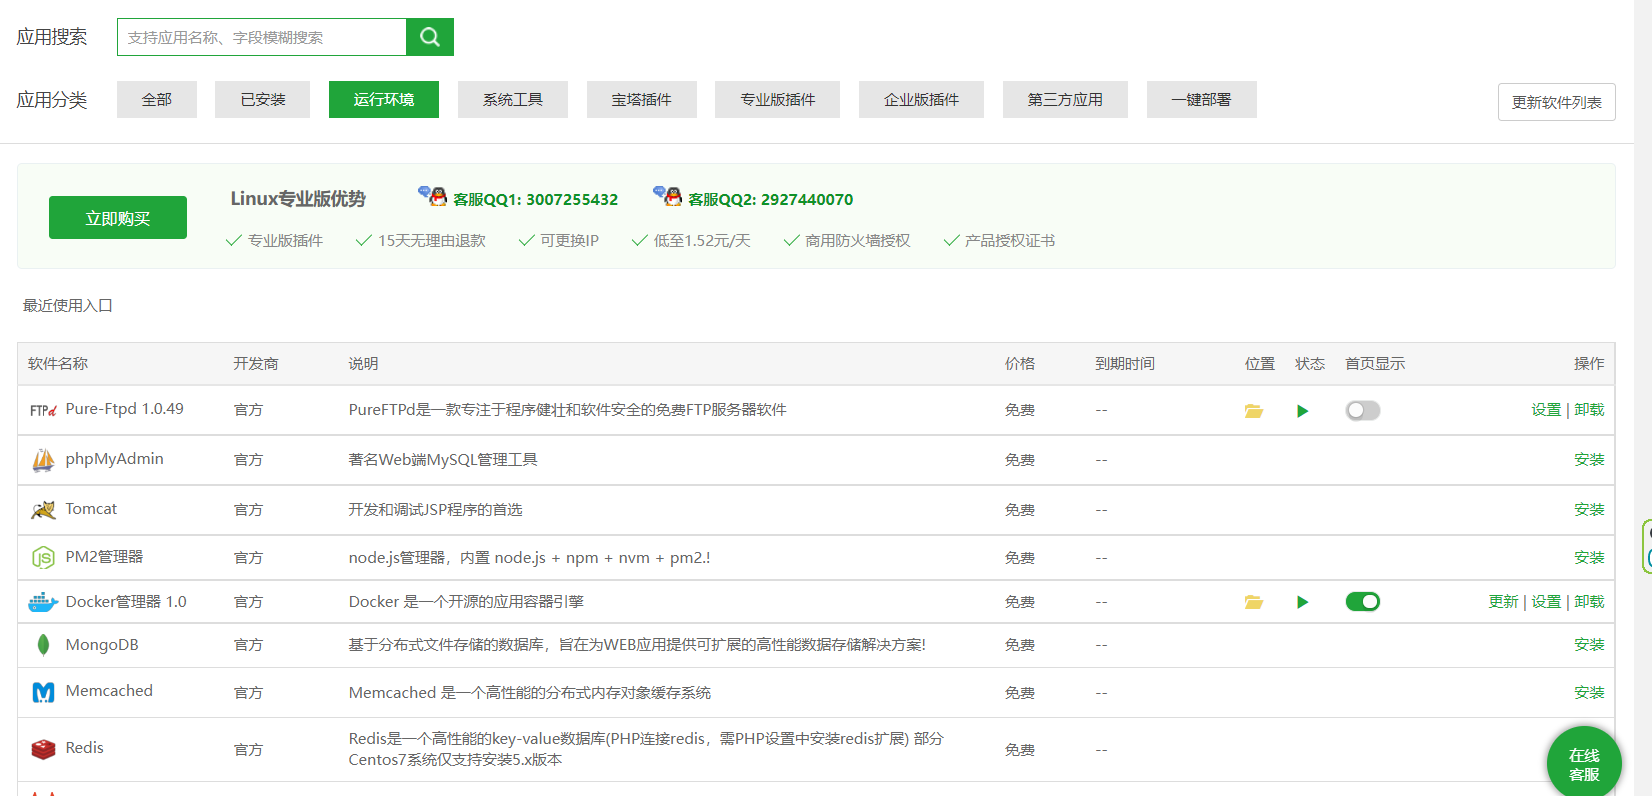The height and width of the screenshot is (796, 1652).
Task: Open the Pure-Ftpd folder location icon
Action: (1254, 411)
